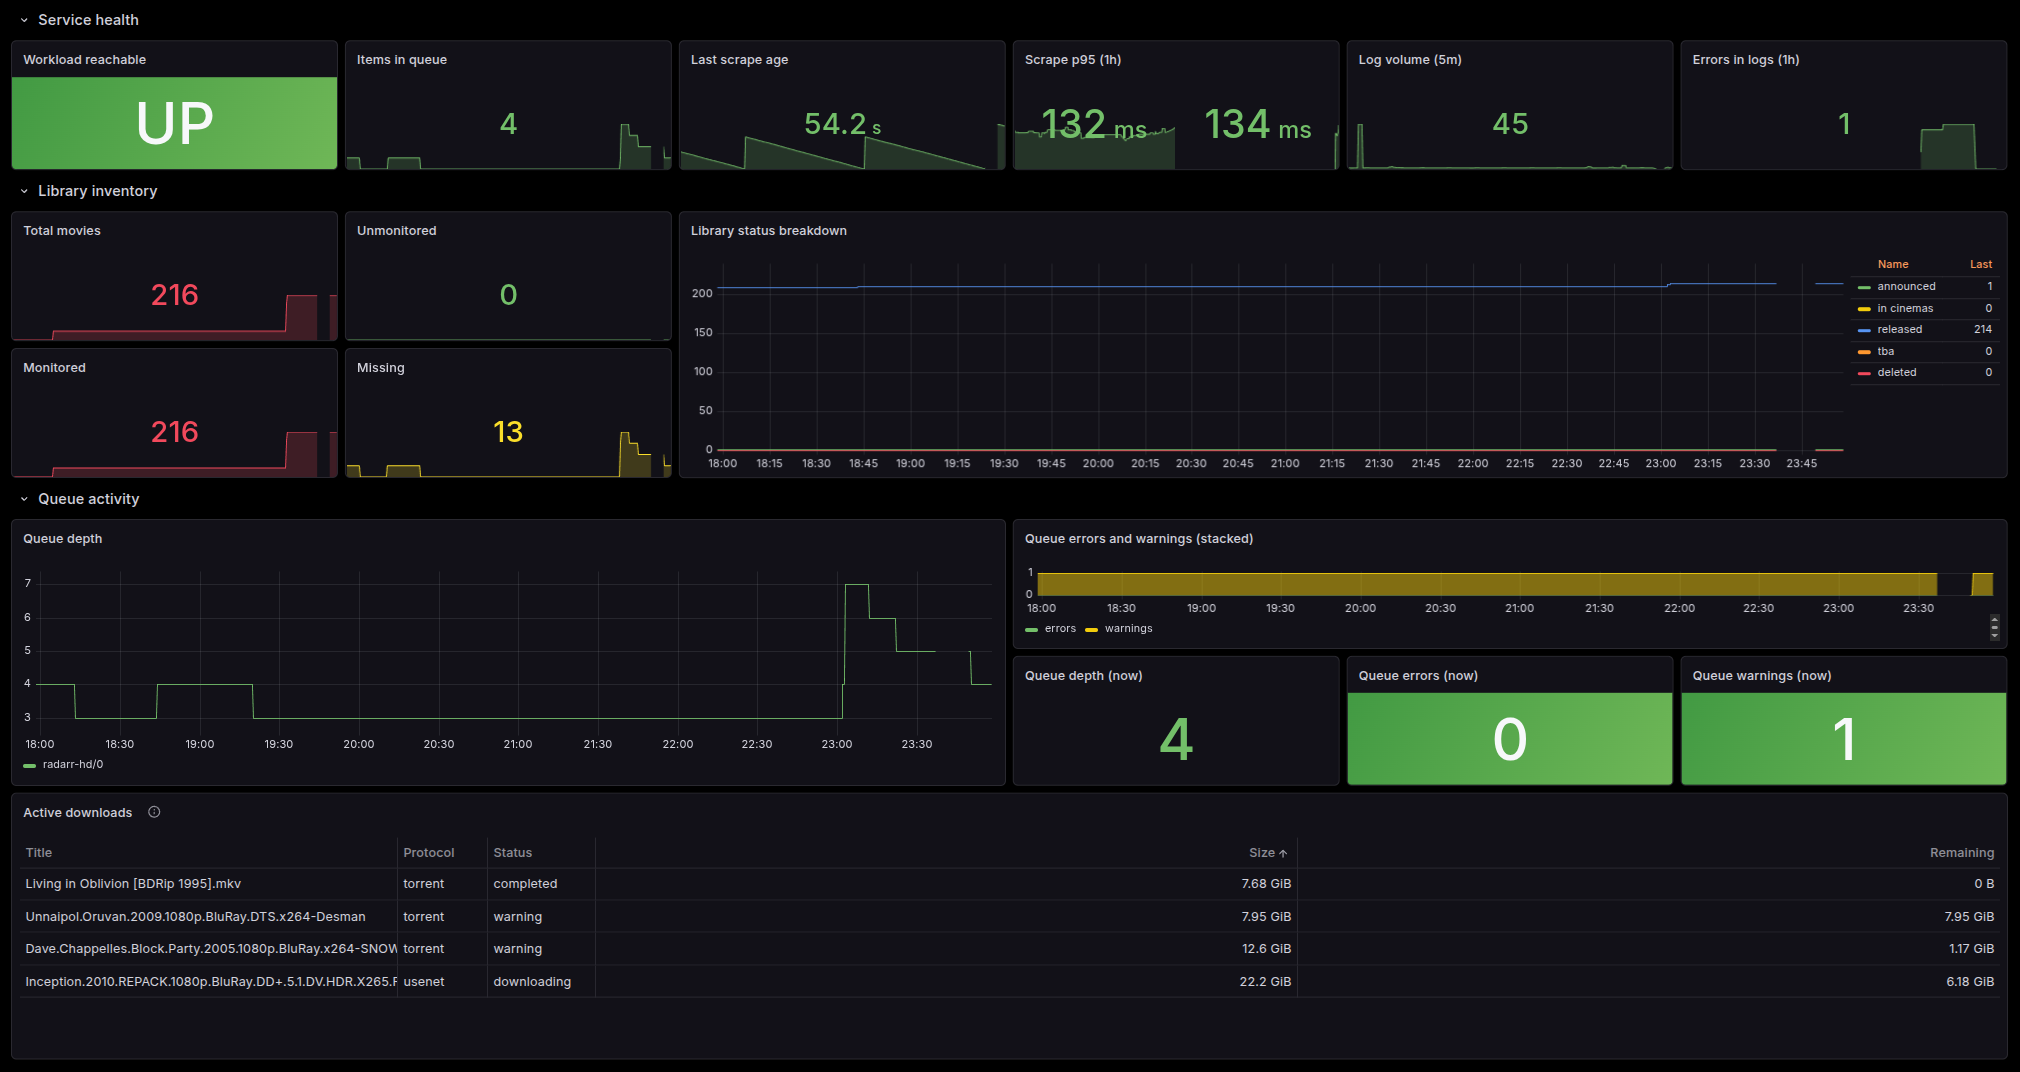Open the Scrape p95 (1h) panel title

1072,60
